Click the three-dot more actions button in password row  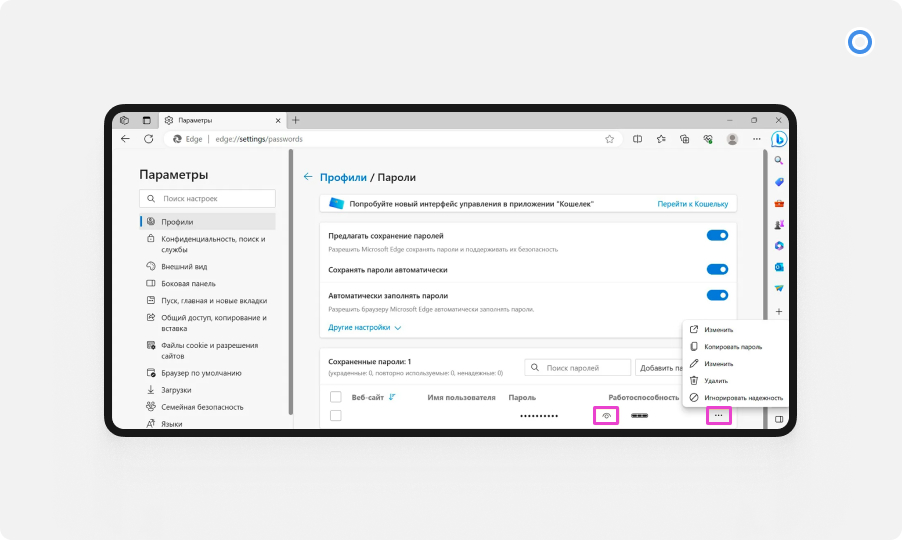tap(718, 415)
